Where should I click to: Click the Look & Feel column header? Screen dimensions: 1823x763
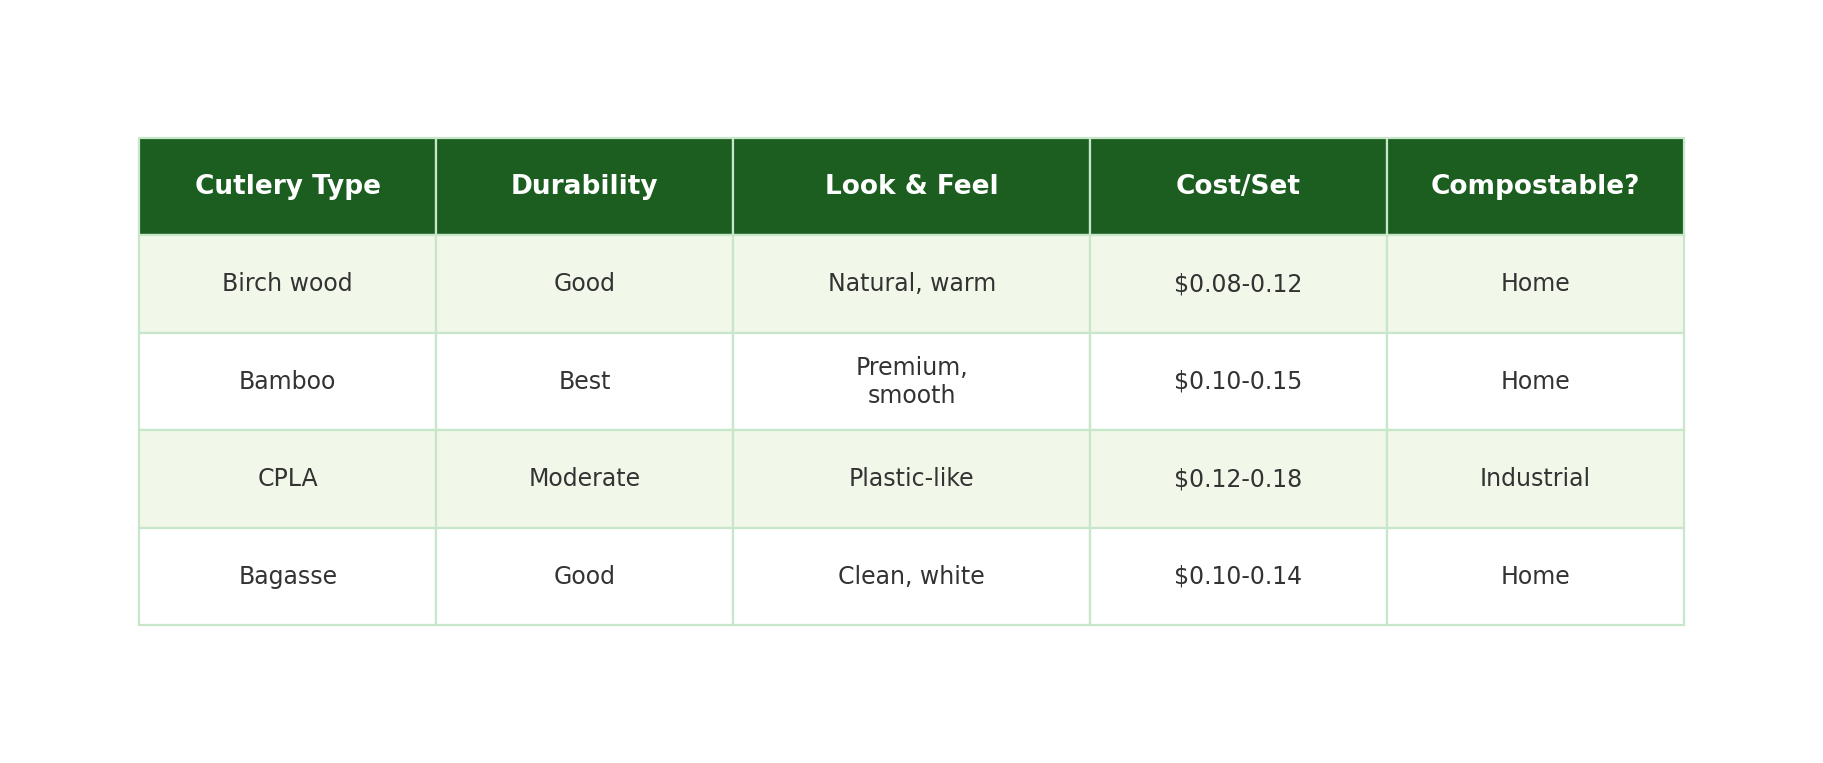point(911,186)
